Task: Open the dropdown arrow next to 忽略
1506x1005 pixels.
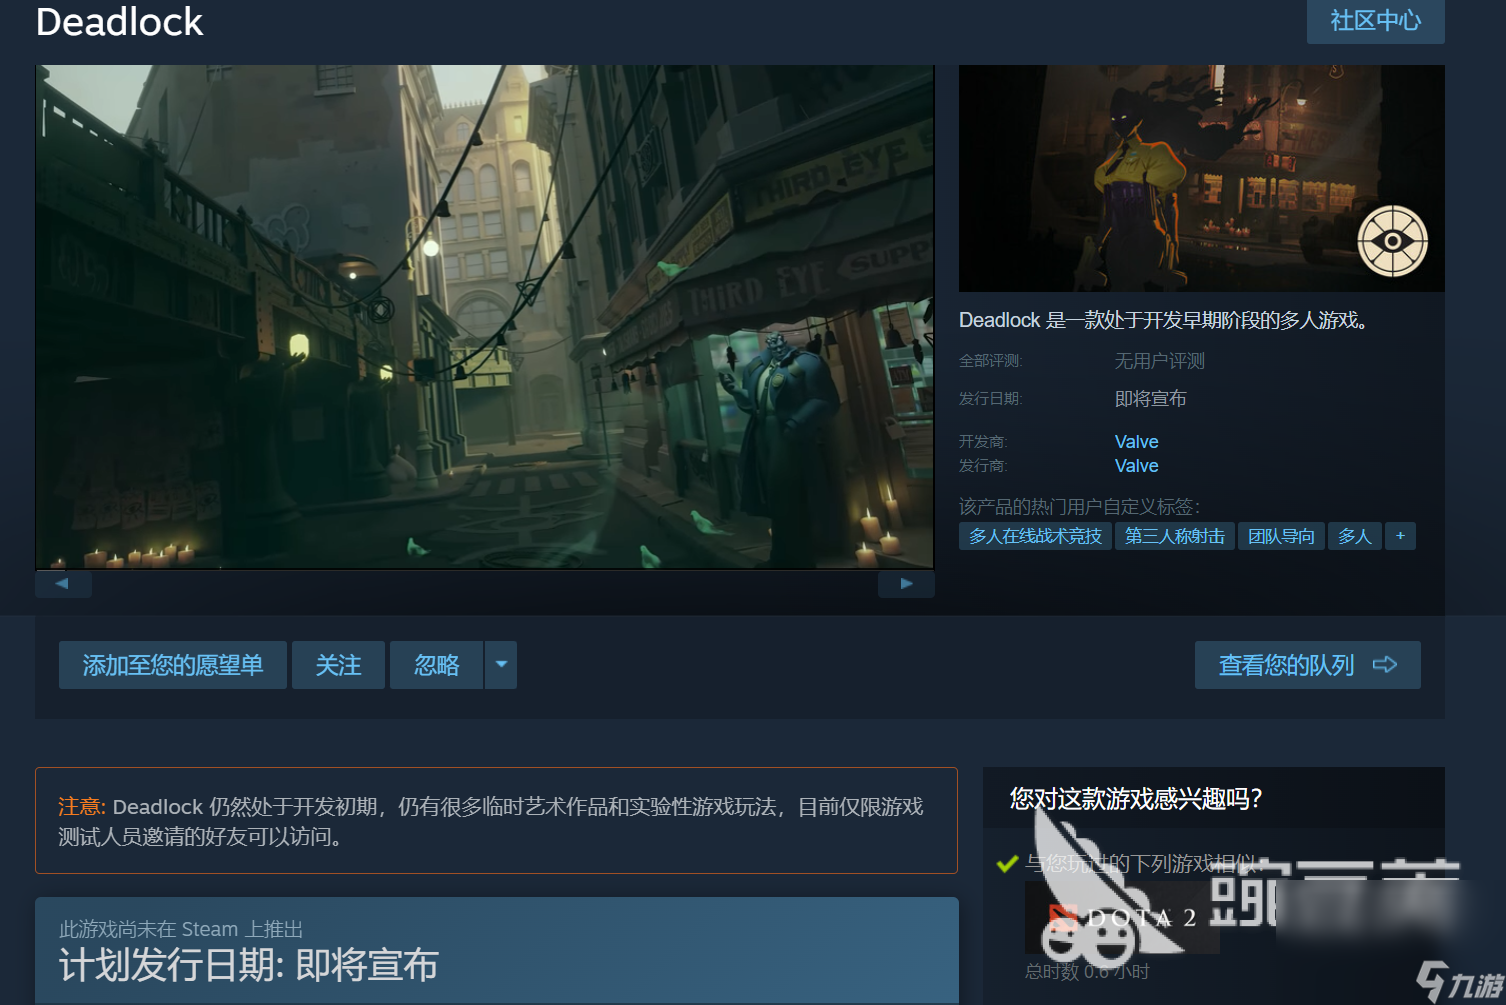Action: pos(501,665)
